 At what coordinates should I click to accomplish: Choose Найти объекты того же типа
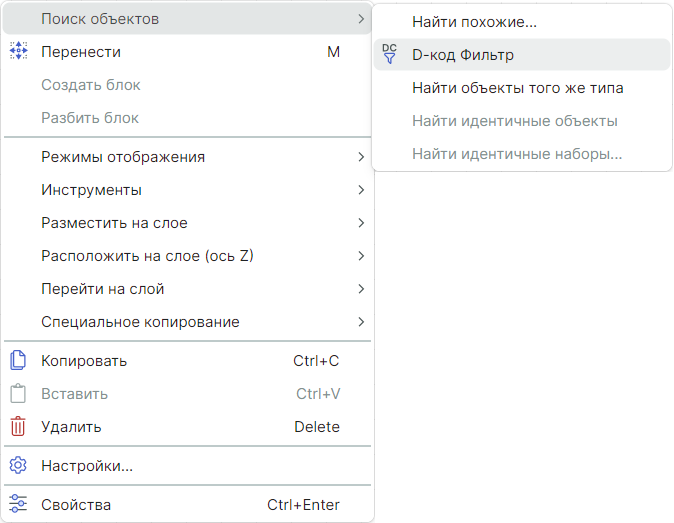[517, 88]
